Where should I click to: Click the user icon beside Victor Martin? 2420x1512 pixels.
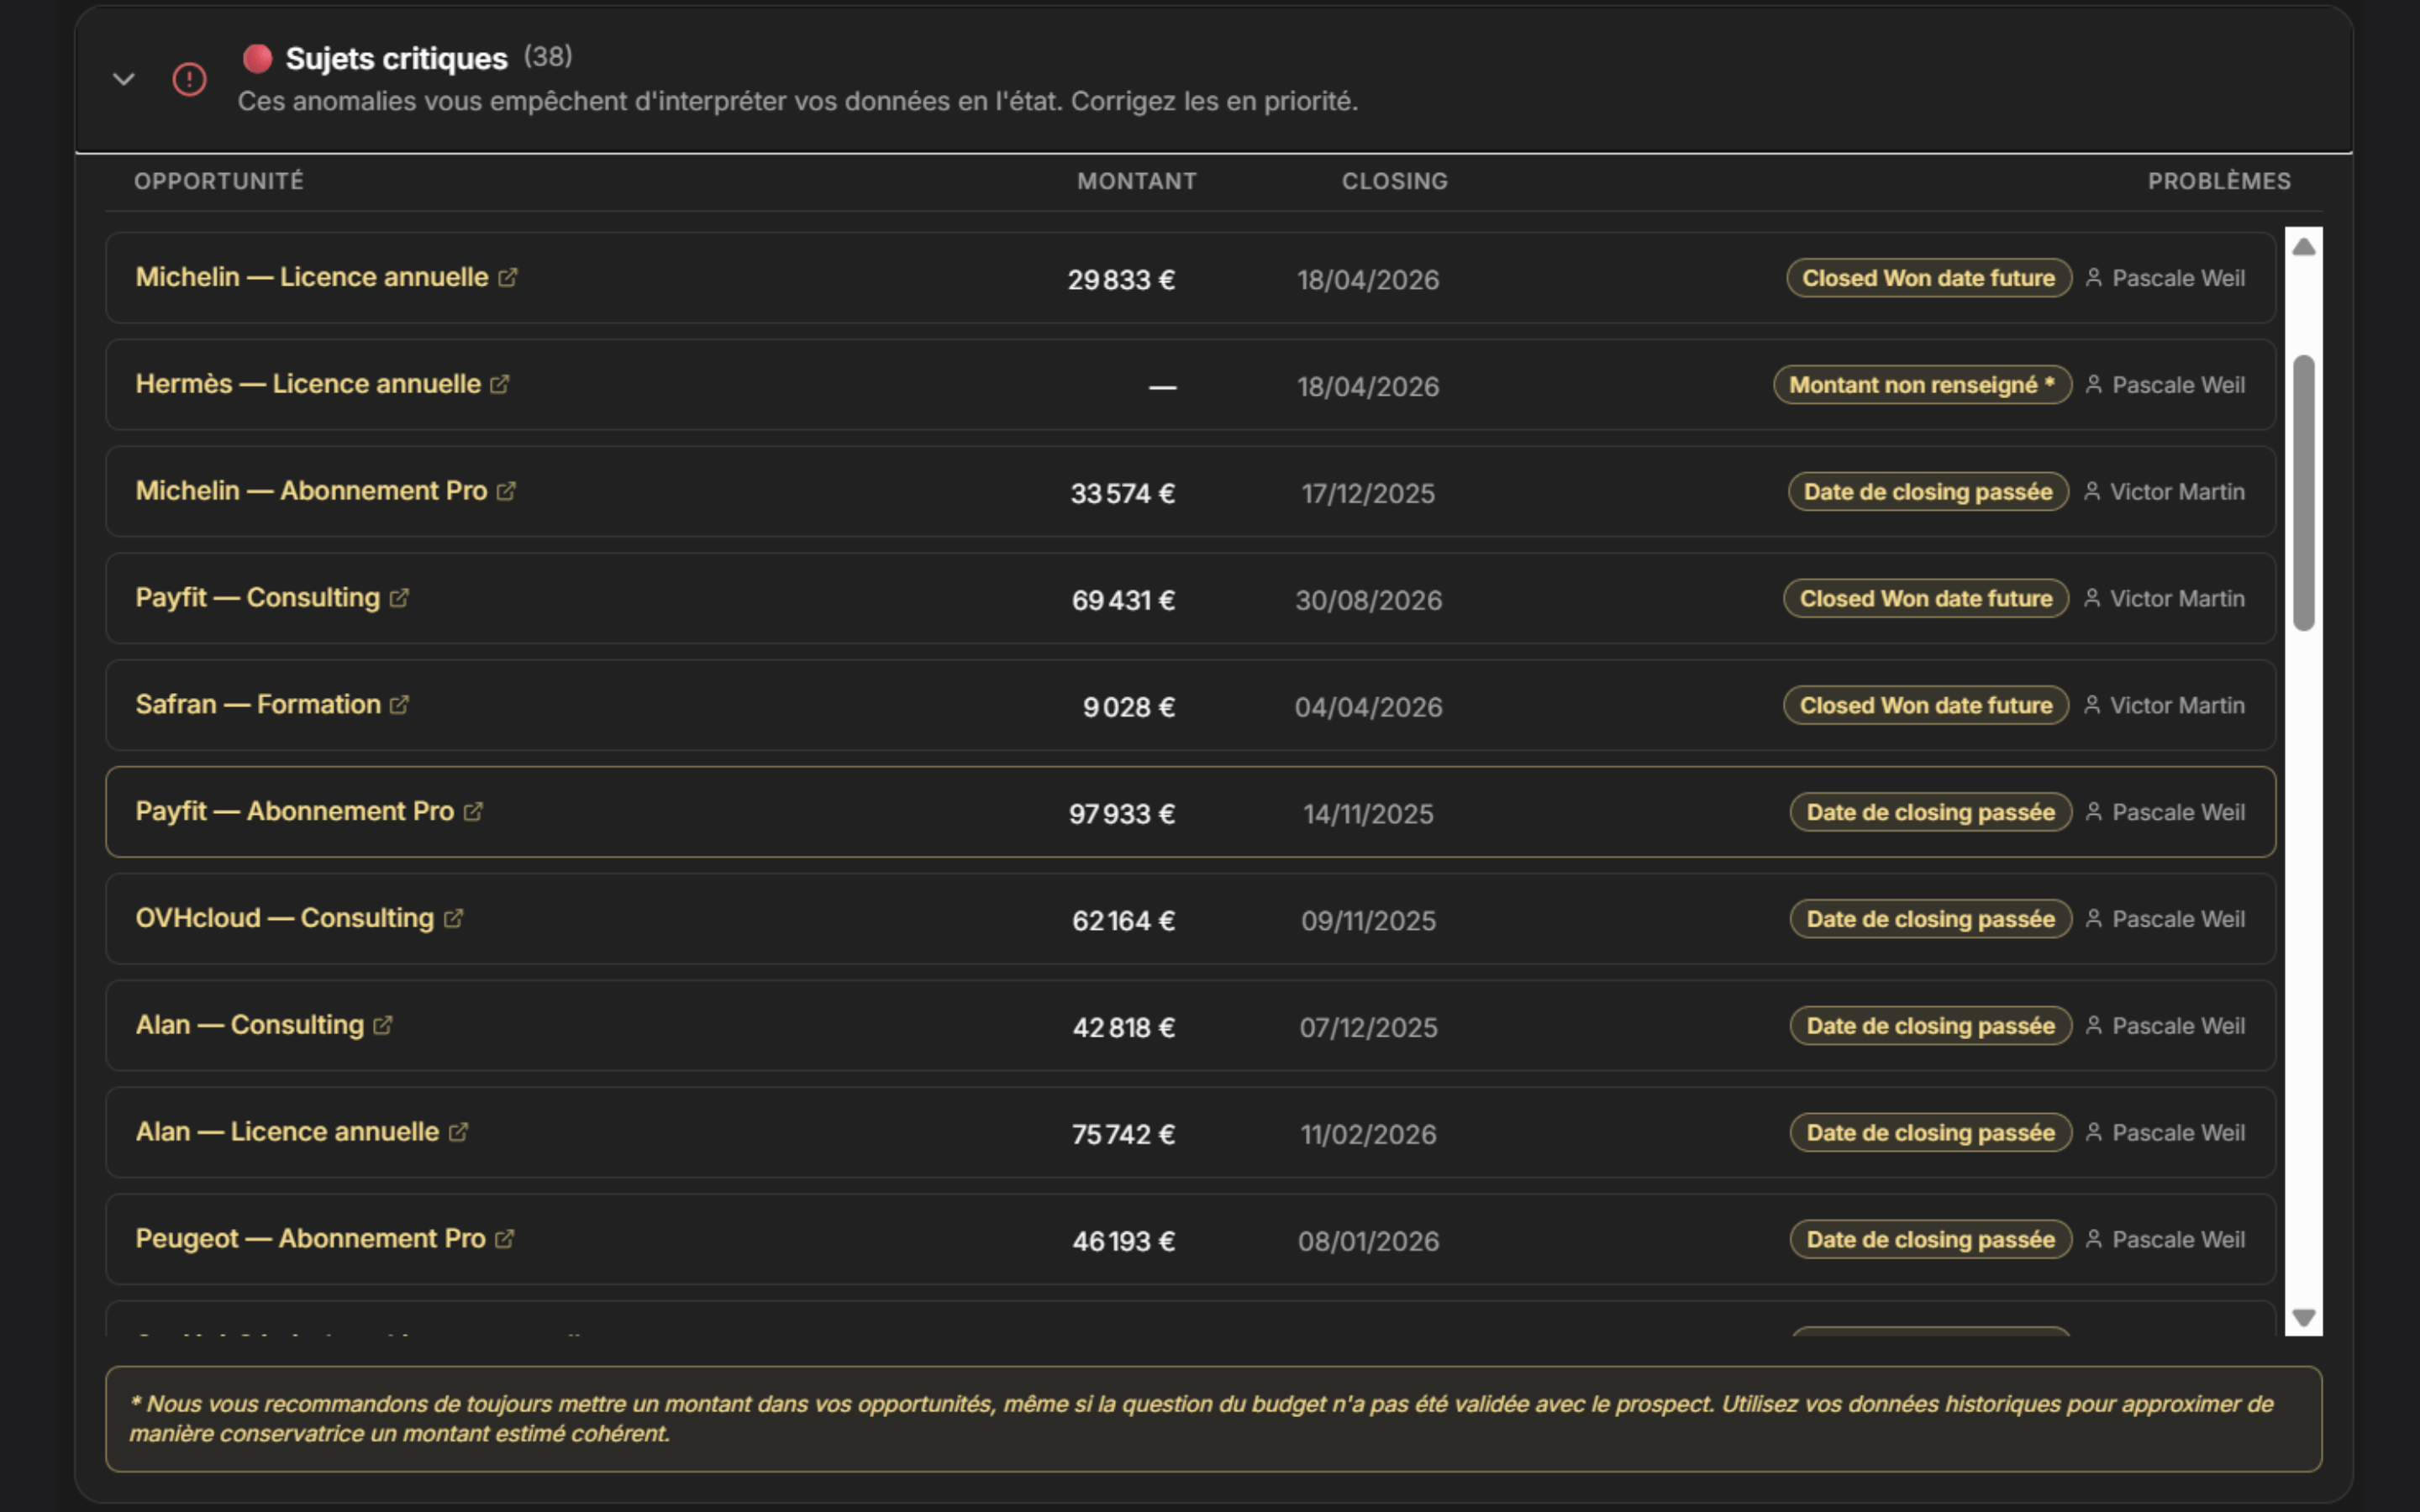(x=2093, y=491)
